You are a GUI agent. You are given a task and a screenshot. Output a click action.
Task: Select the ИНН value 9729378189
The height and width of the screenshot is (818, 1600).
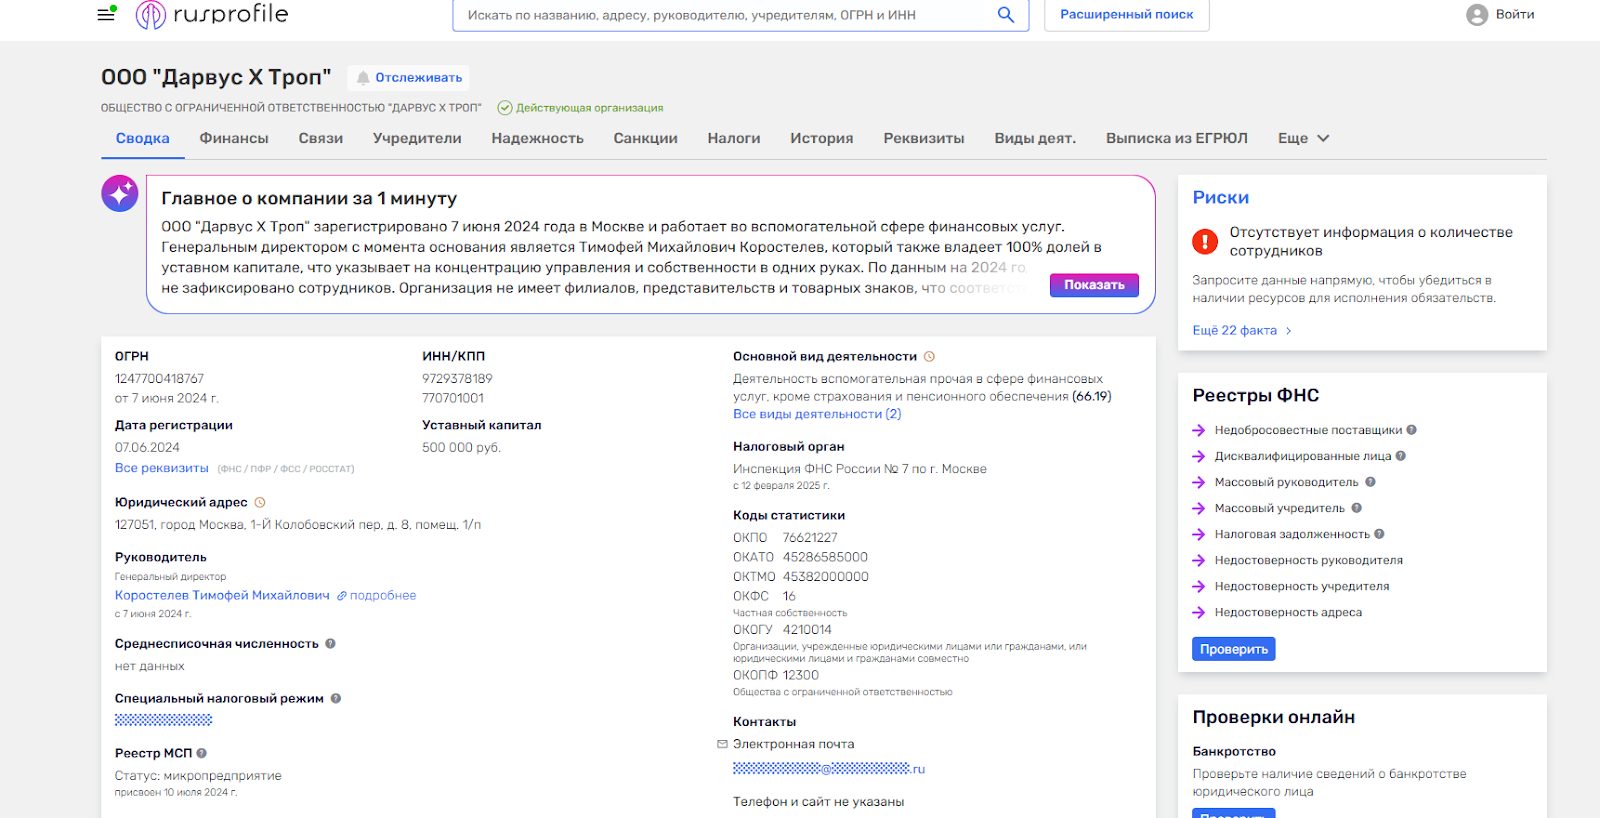click(x=457, y=379)
